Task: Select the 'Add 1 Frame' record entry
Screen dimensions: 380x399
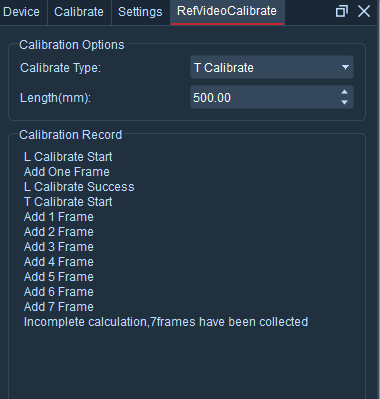Action: [59, 217]
